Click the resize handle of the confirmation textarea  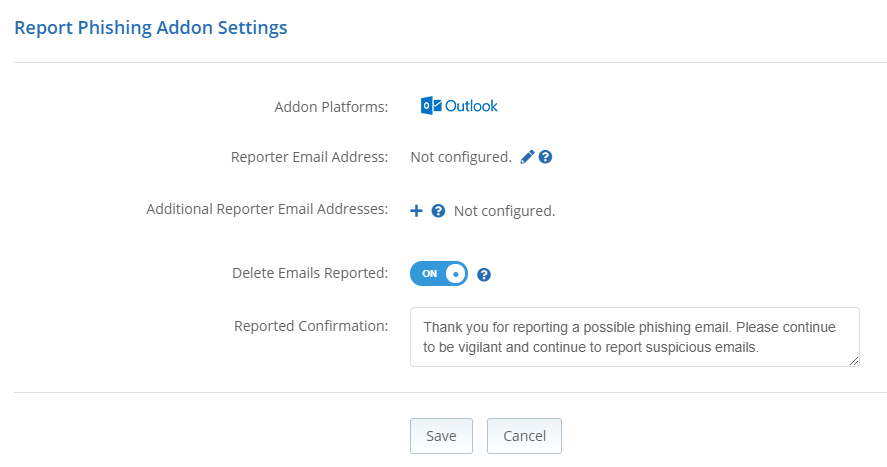(854, 361)
